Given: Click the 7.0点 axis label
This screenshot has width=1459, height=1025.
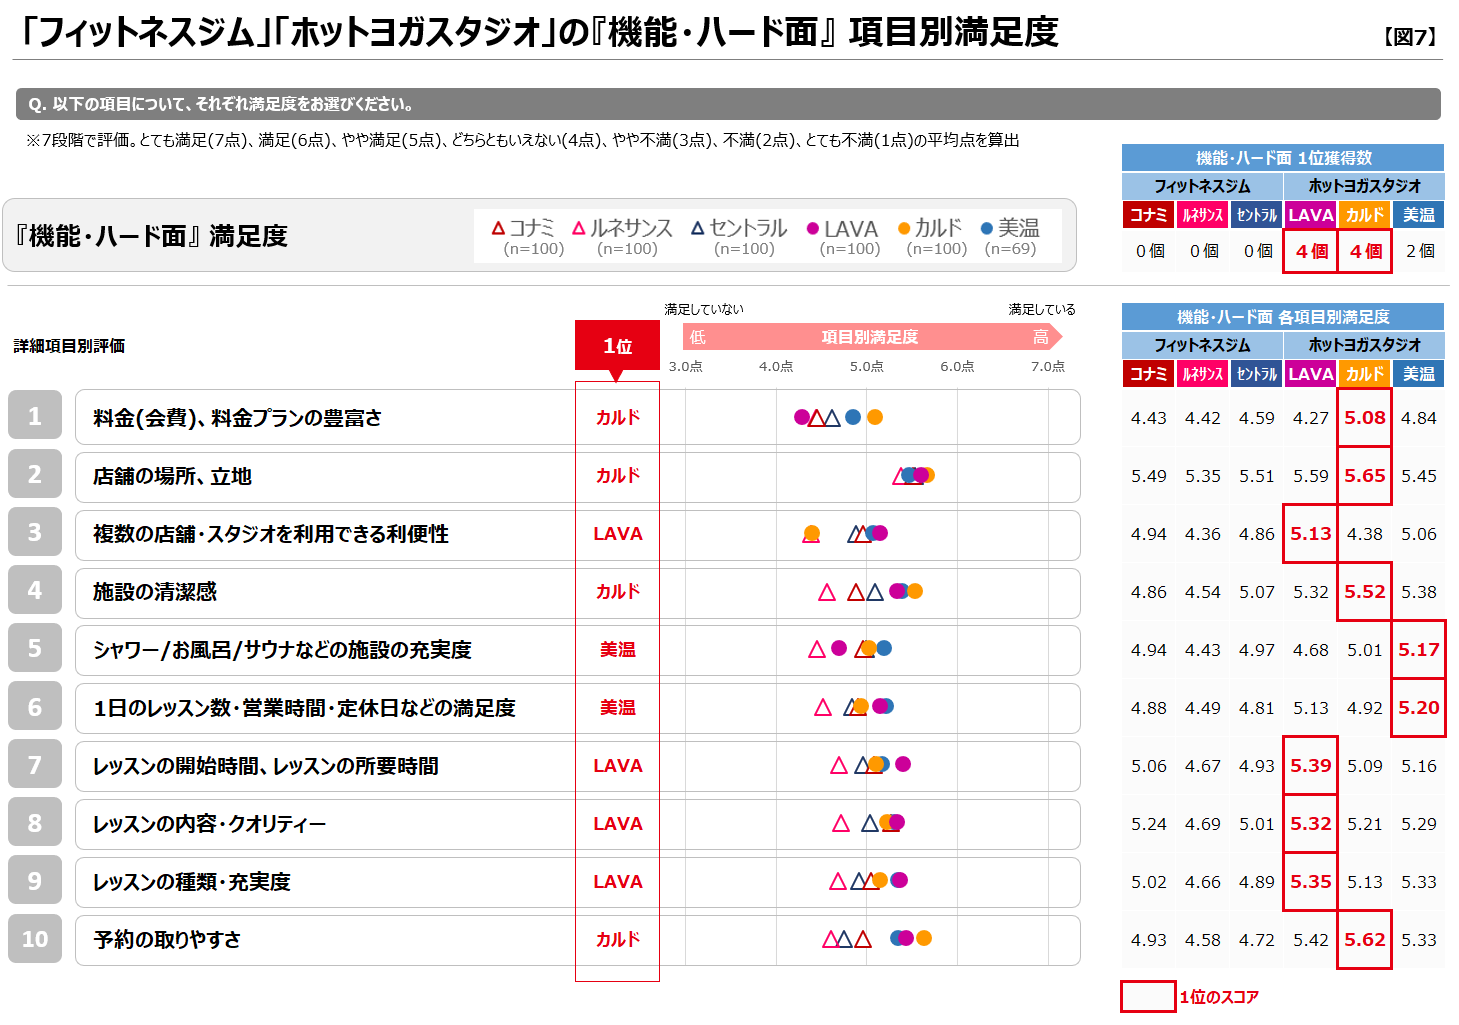Looking at the screenshot, I should tap(1047, 366).
